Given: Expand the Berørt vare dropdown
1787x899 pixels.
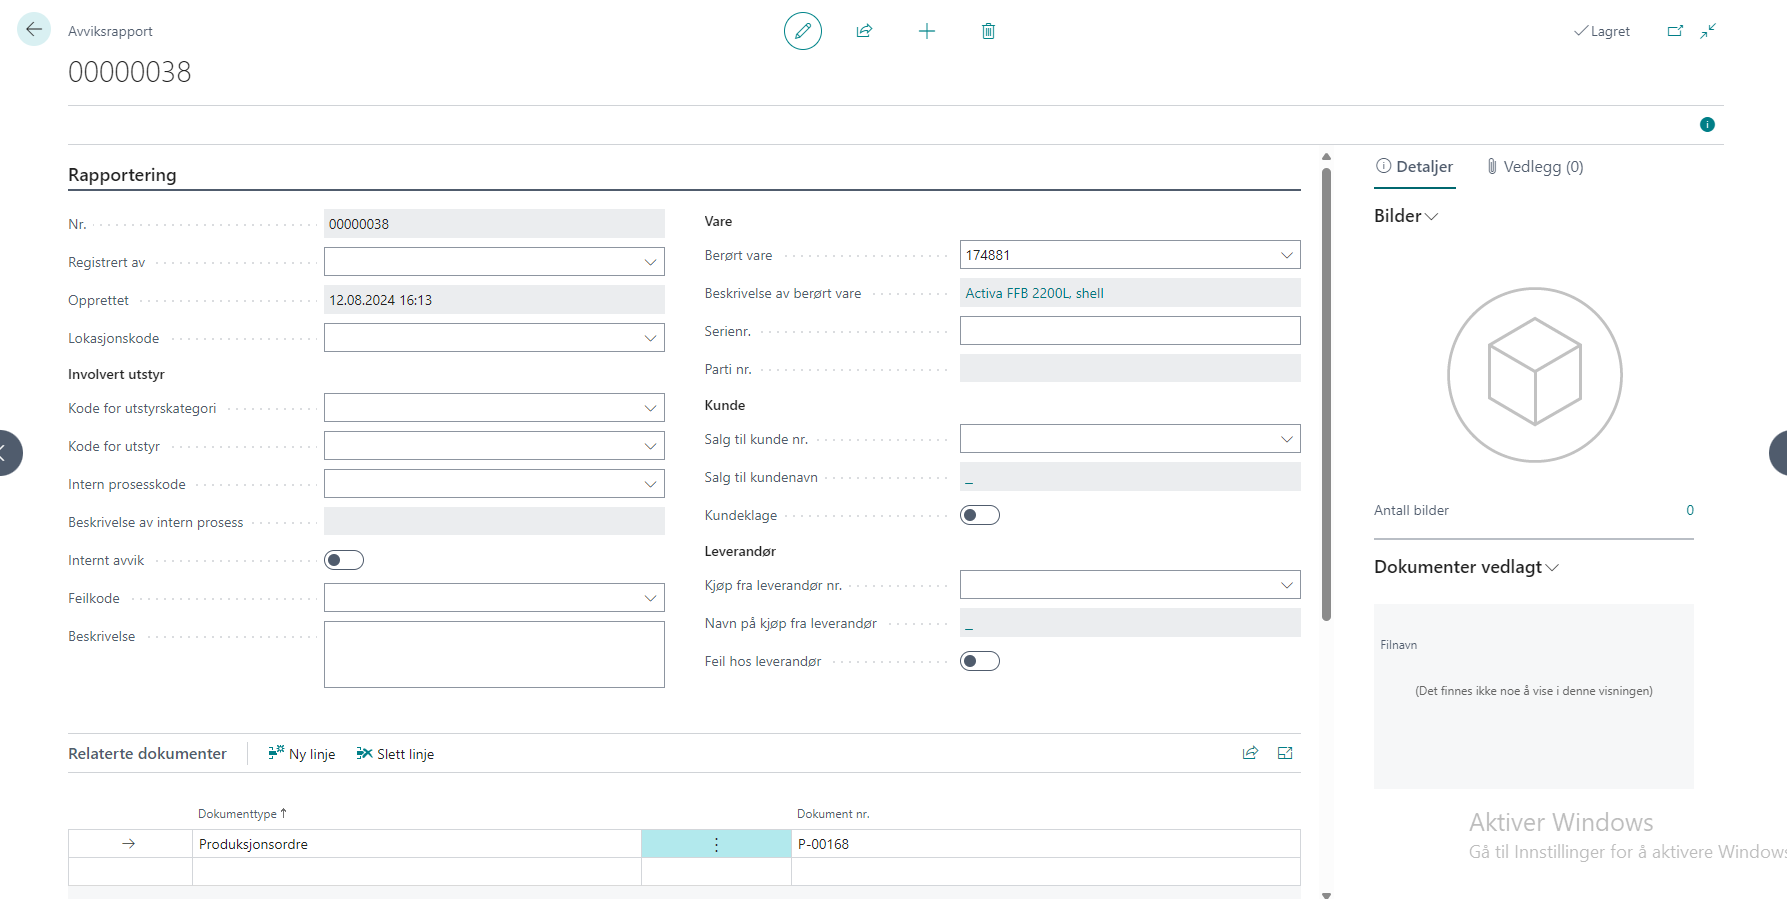Looking at the screenshot, I should pyautogui.click(x=1286, y=255).
